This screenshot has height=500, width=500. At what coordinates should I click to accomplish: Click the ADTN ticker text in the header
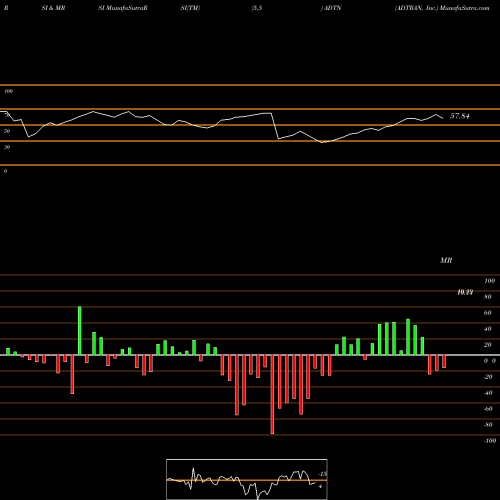332,8
